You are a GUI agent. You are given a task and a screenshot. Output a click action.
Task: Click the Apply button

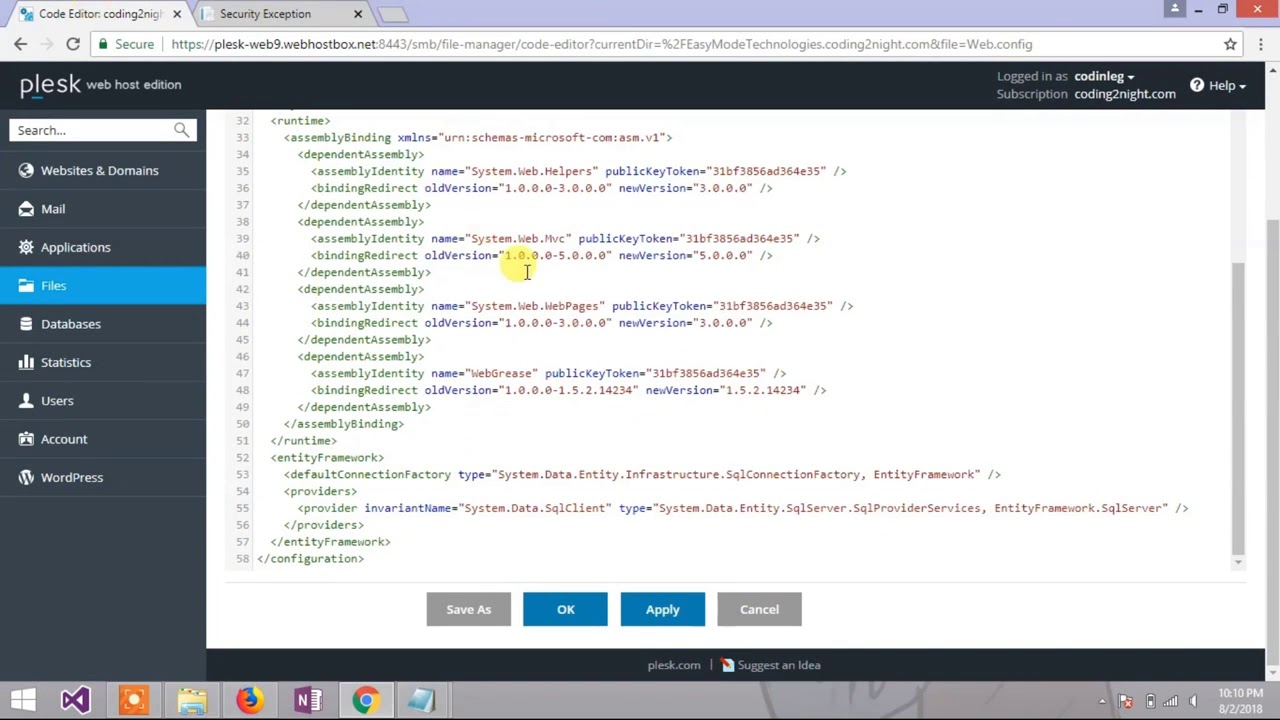click(662, 609)
